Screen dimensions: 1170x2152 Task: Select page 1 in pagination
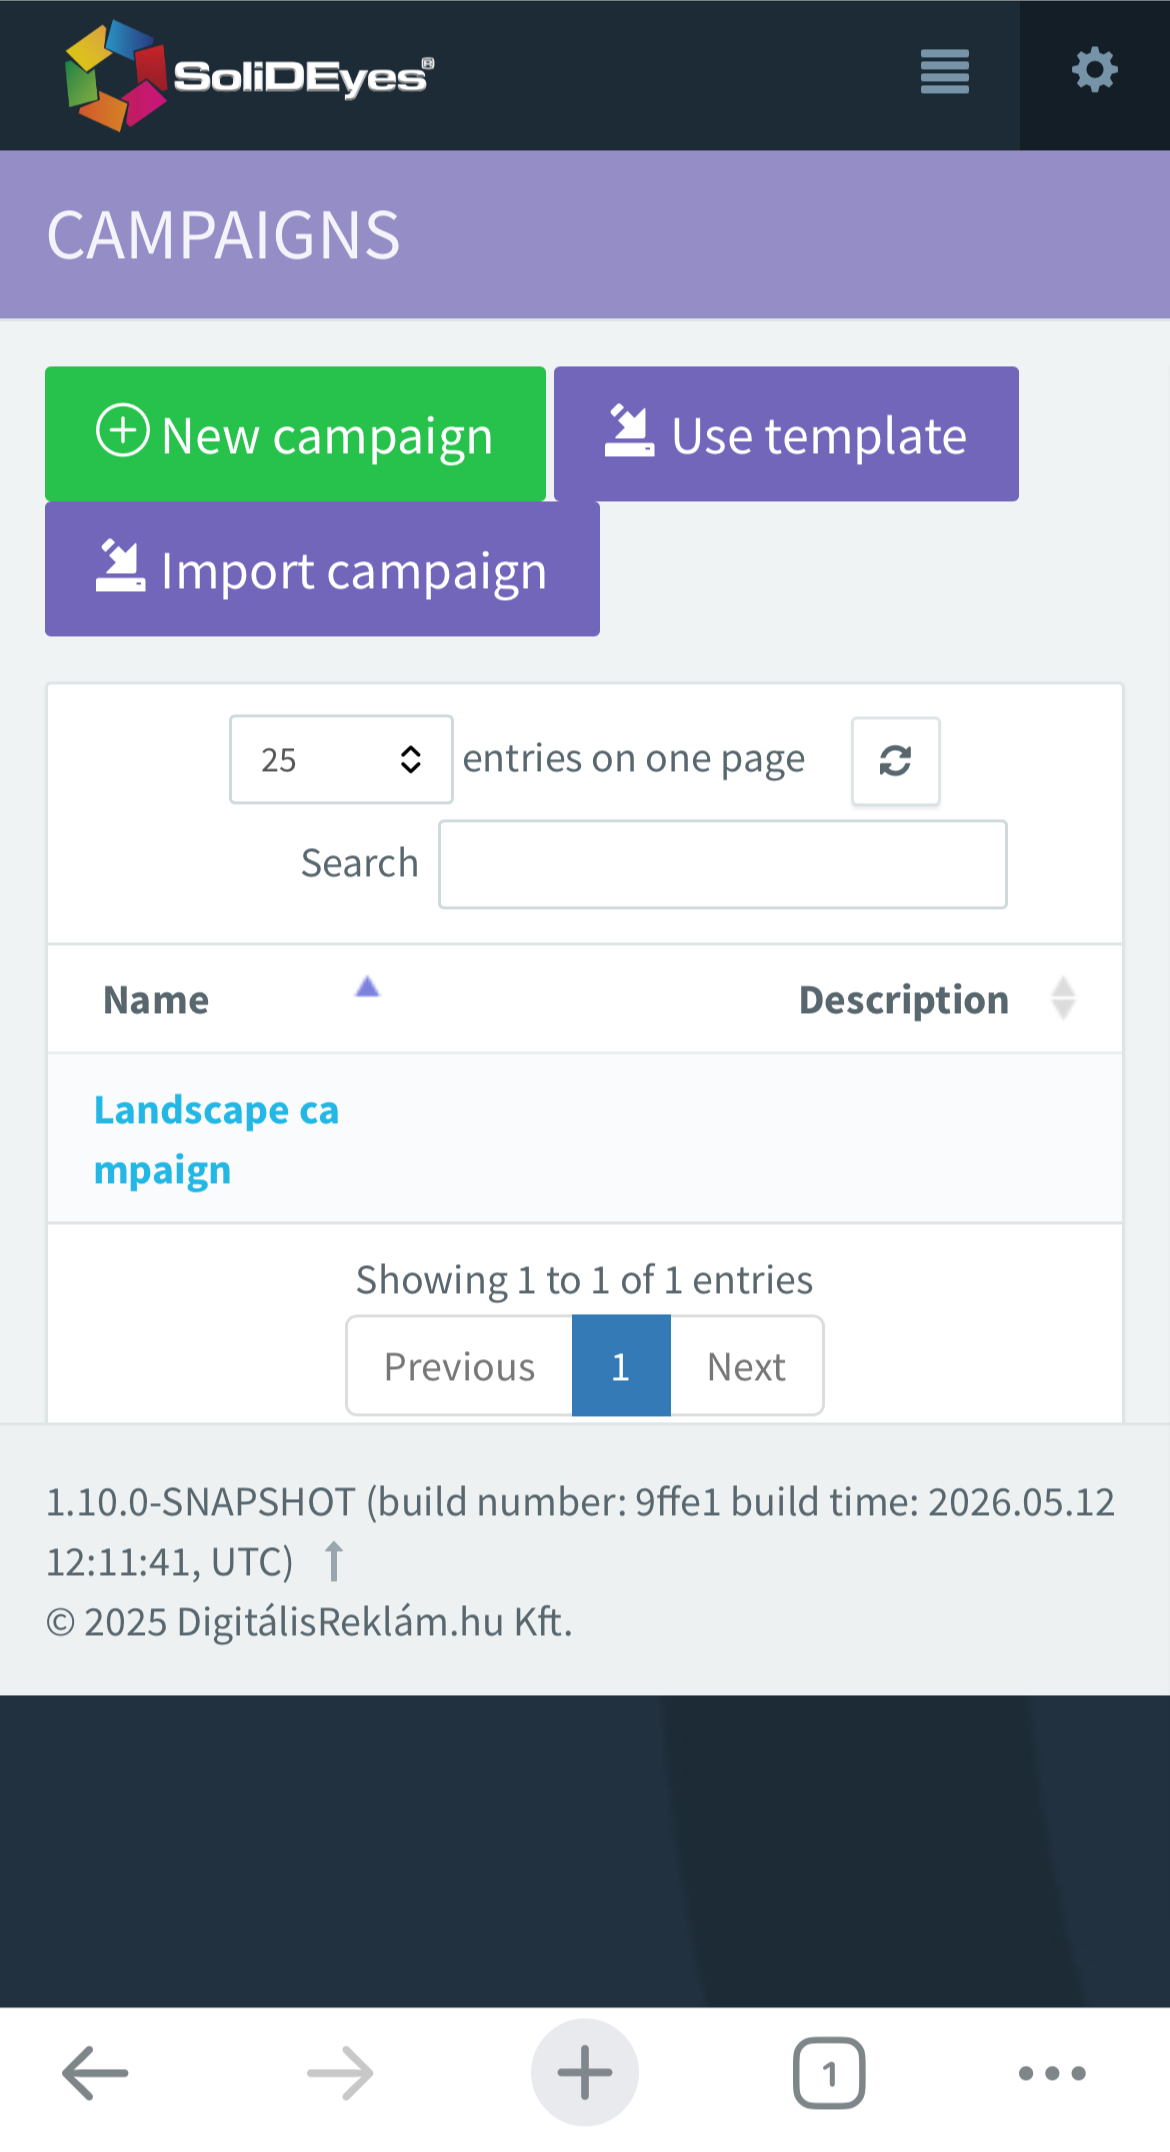[620, 1366]
